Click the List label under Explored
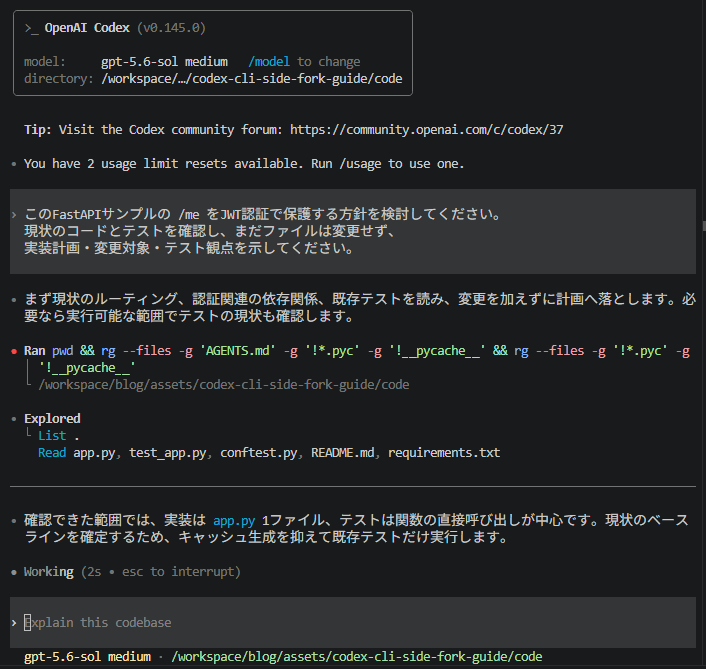Viewport: 706px width, 669px height. pos(52,436)
